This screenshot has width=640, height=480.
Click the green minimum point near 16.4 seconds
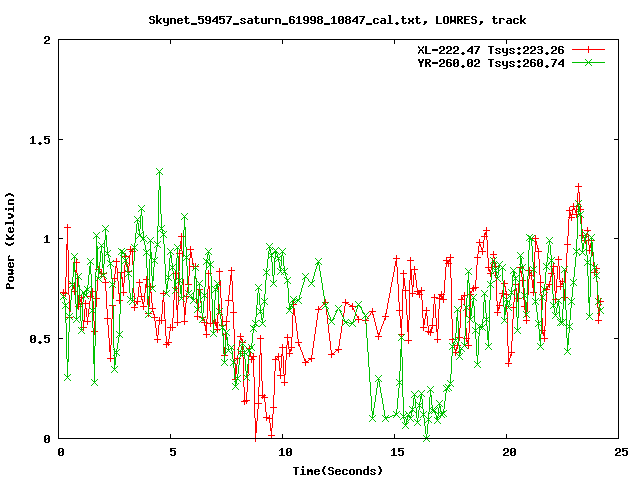(x=426, y=438)
